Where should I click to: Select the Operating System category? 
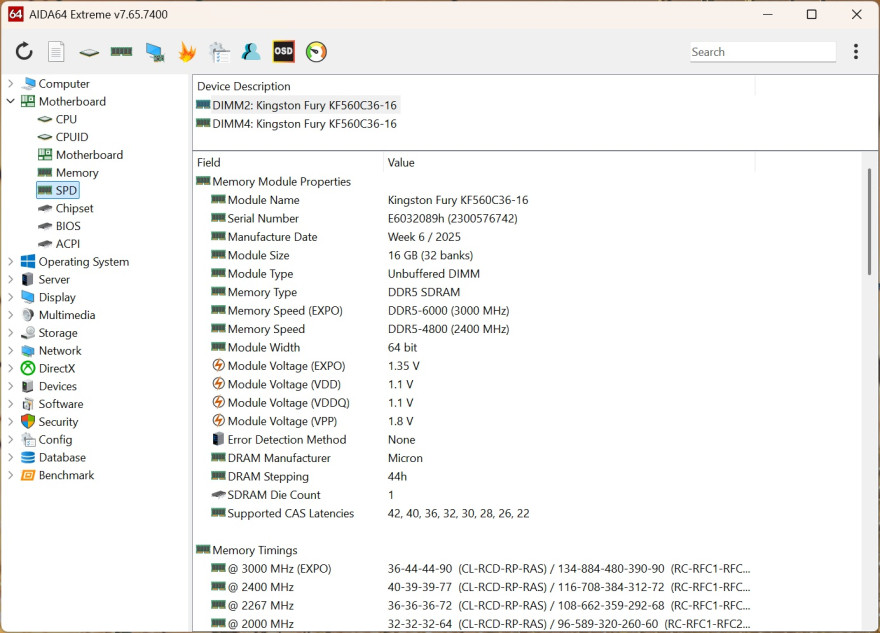pyautogui.click(x=75, y=262)
